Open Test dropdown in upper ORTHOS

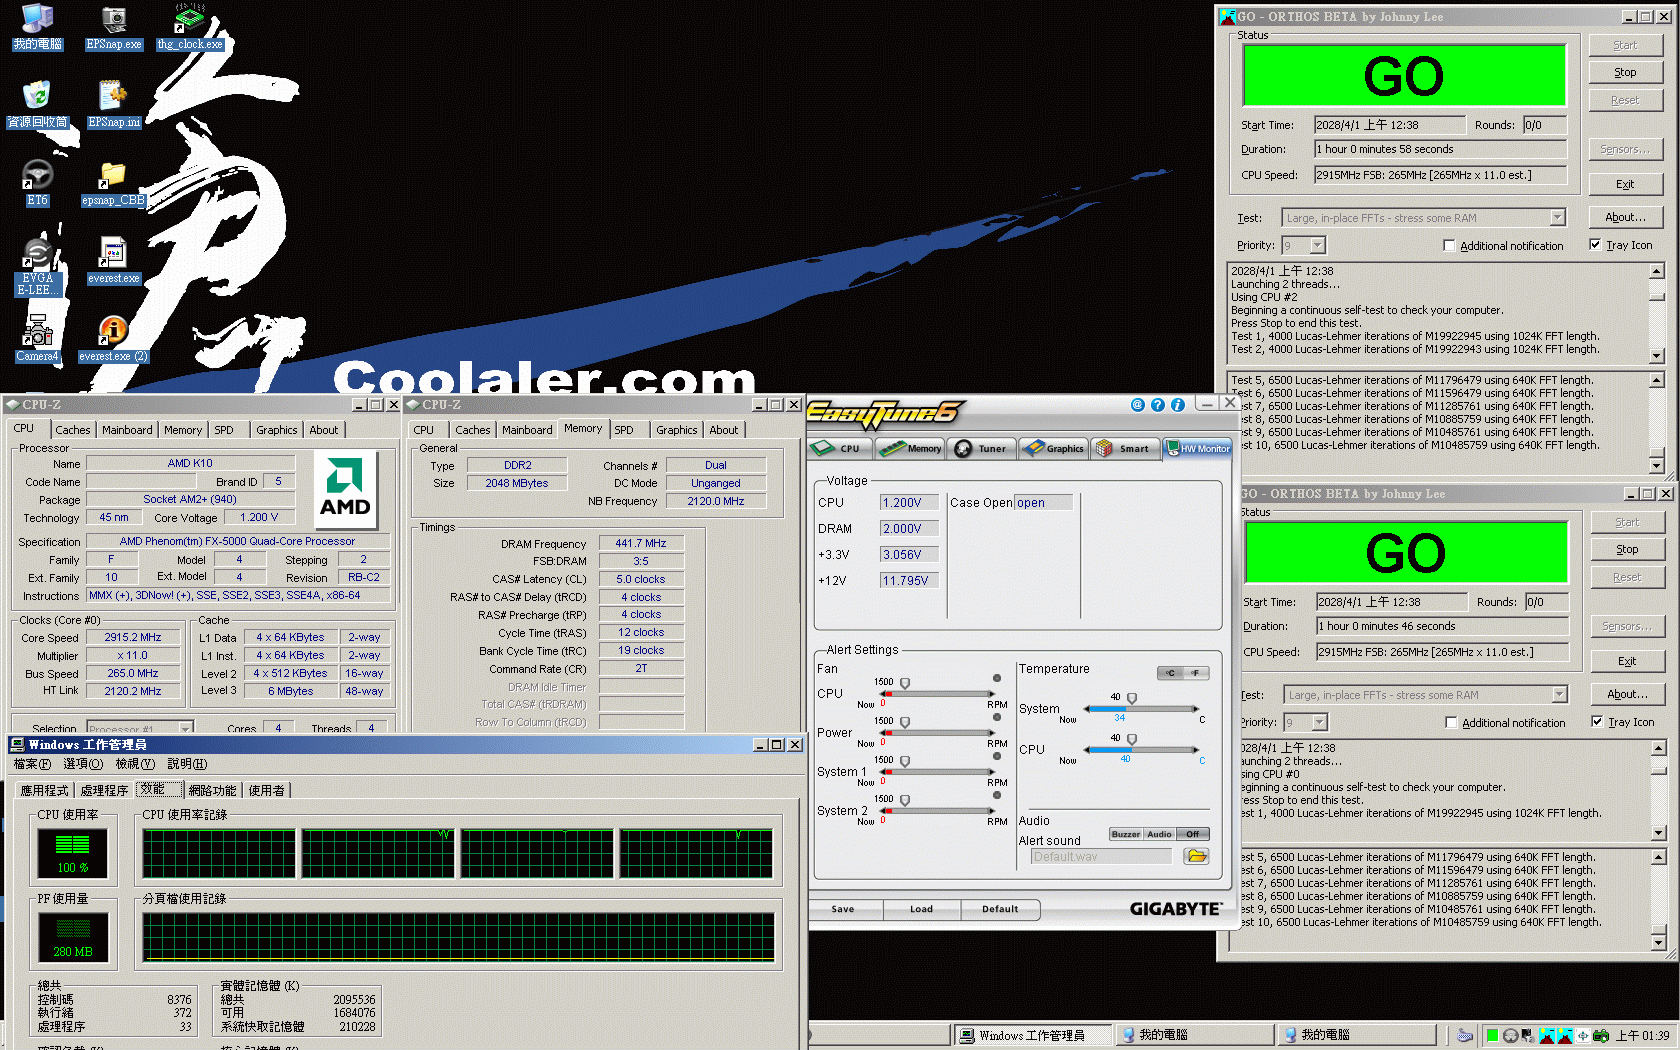coord(1557,218)
